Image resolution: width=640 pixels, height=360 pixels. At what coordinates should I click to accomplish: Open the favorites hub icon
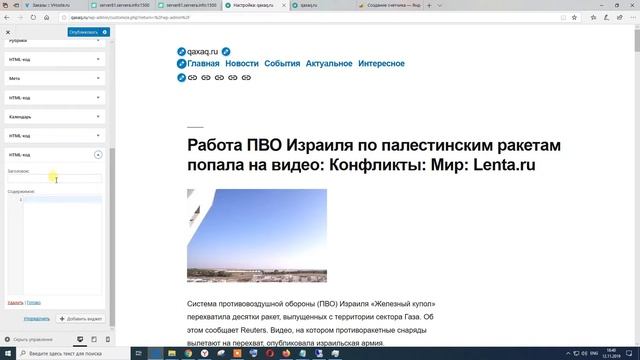click(x=593, y=18)
